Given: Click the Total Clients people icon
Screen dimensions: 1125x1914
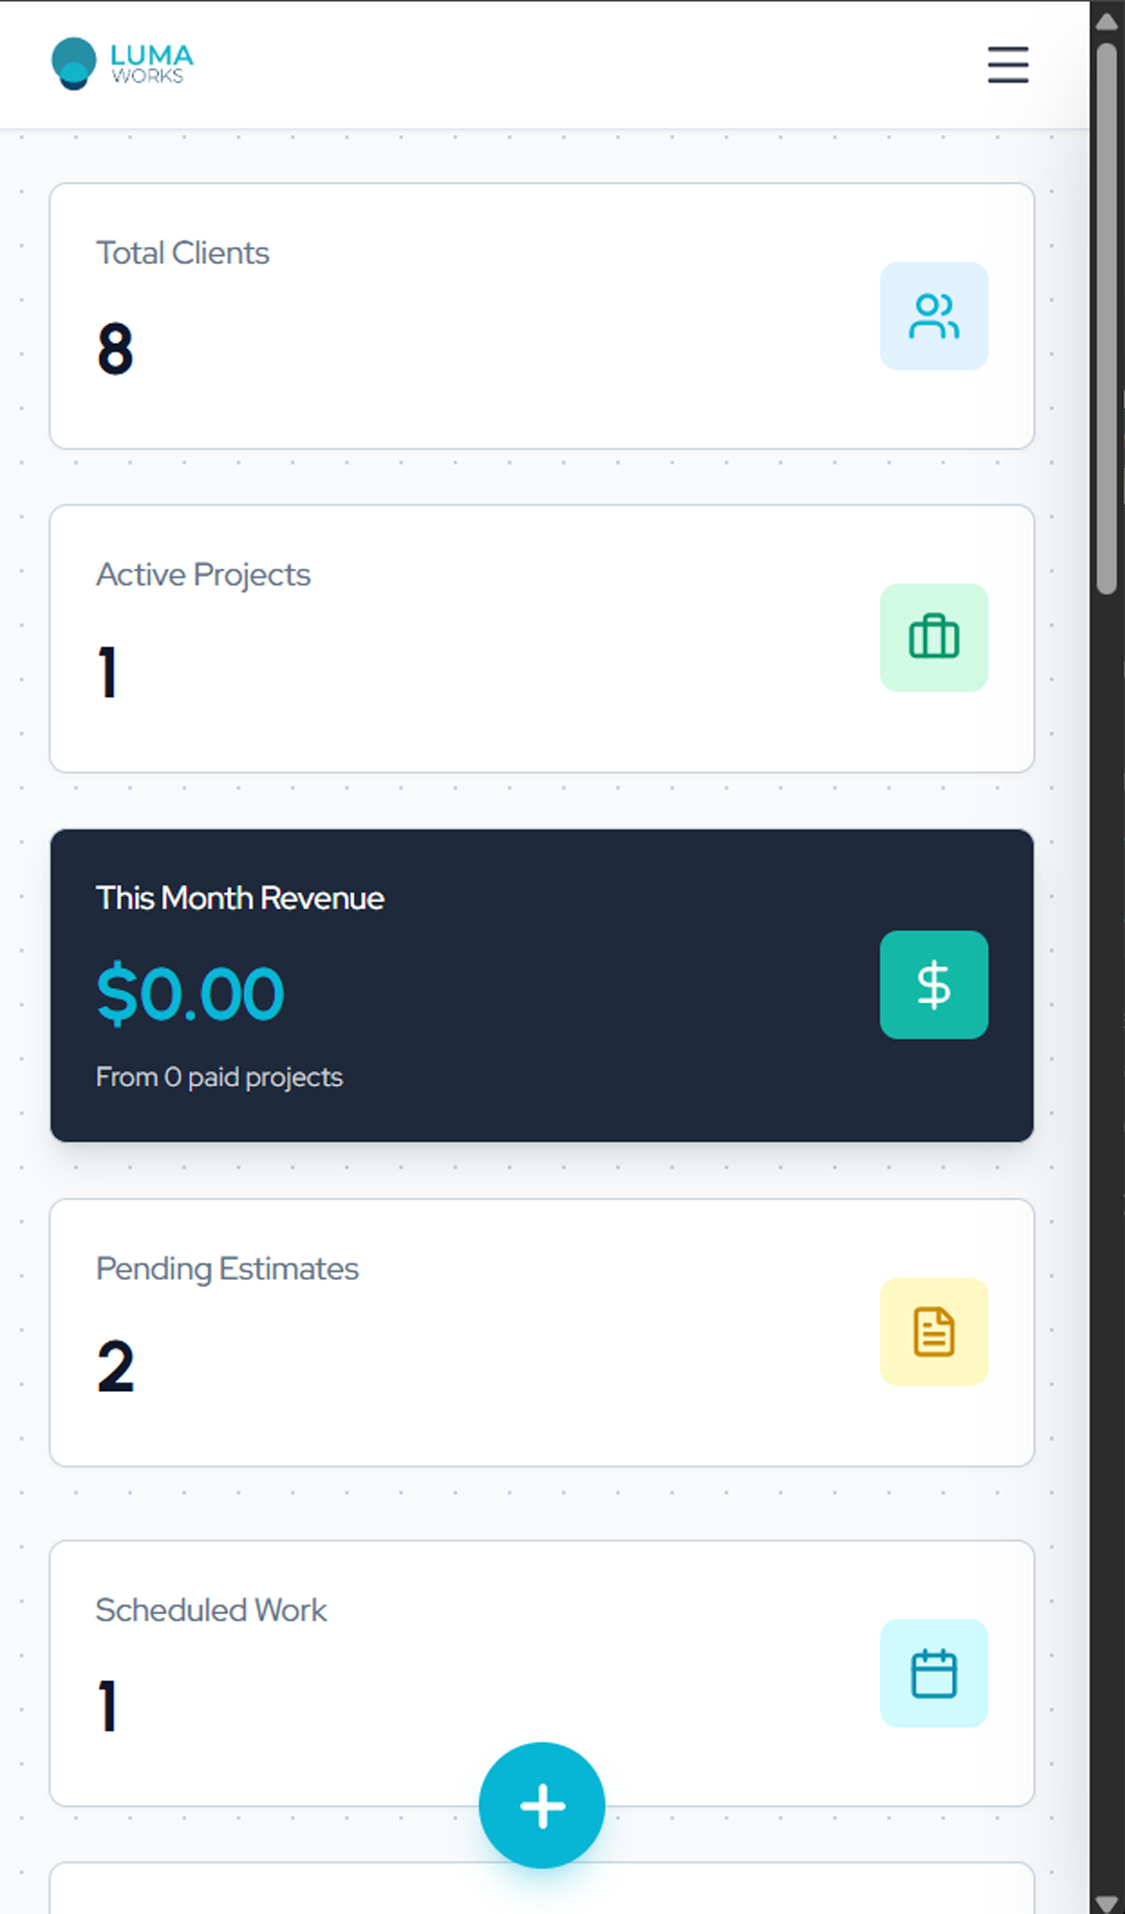Looking at the screenshot, I should (x=933, y=316).
